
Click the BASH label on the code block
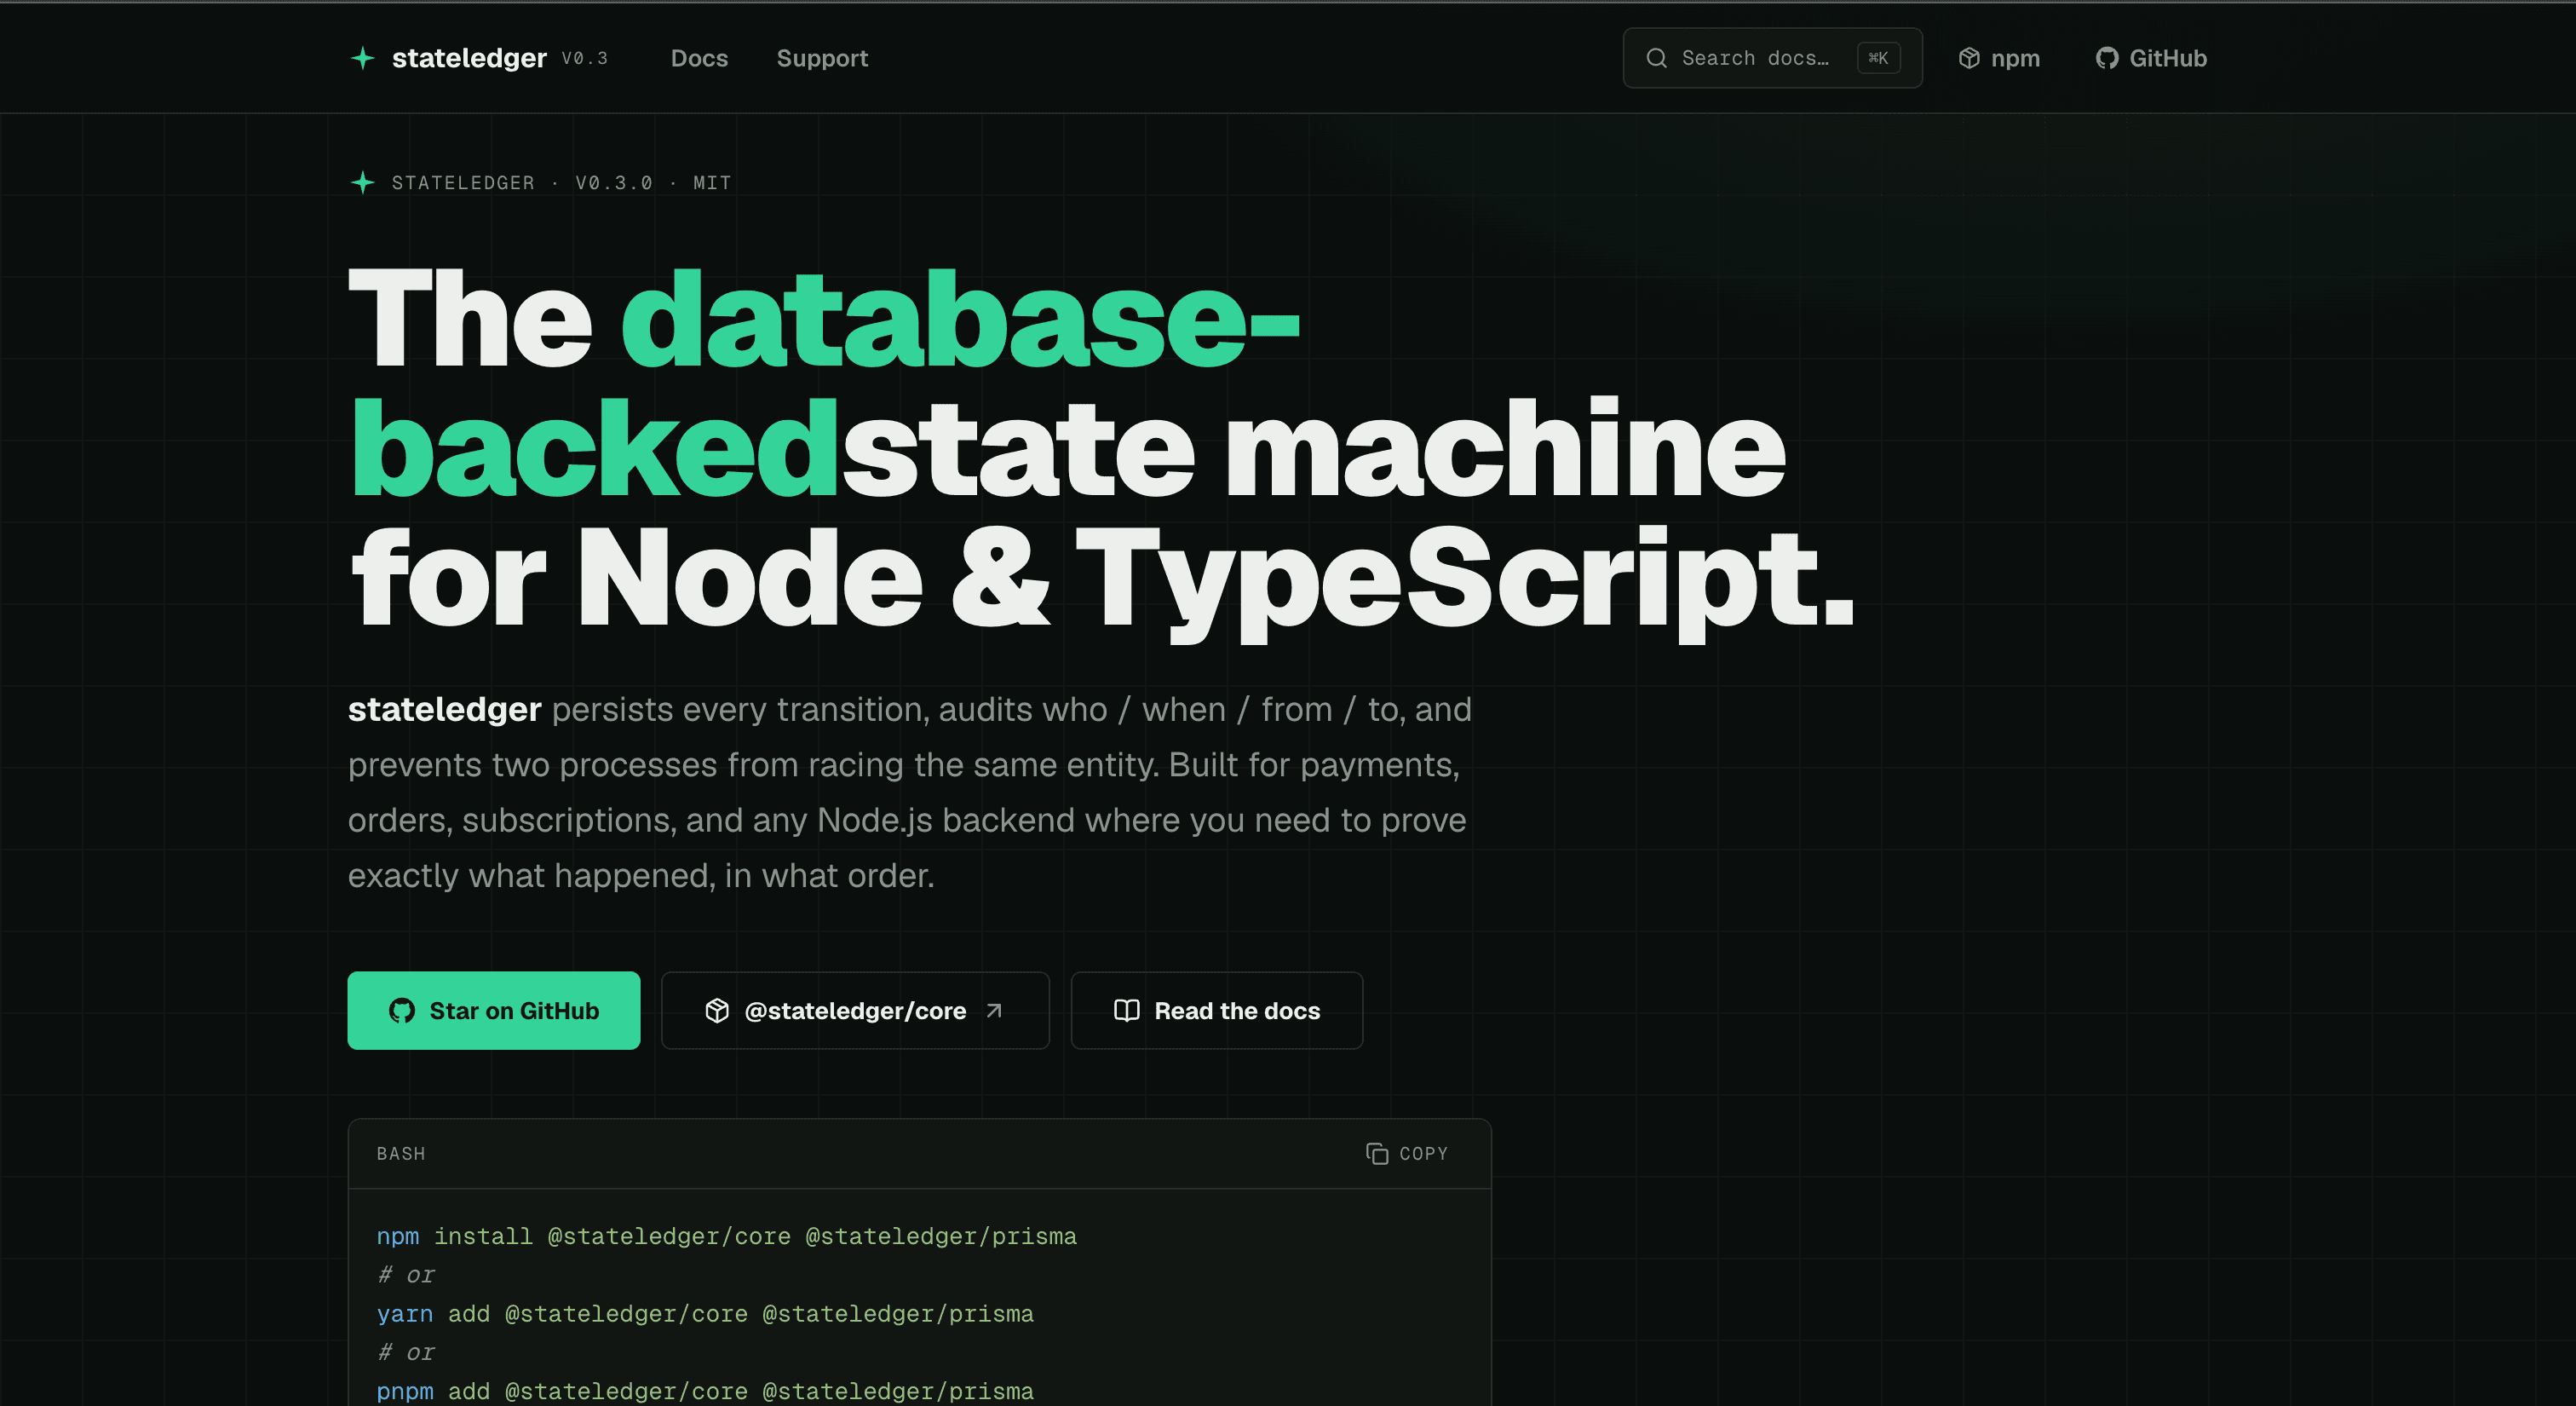click(x=401, y=1153)
